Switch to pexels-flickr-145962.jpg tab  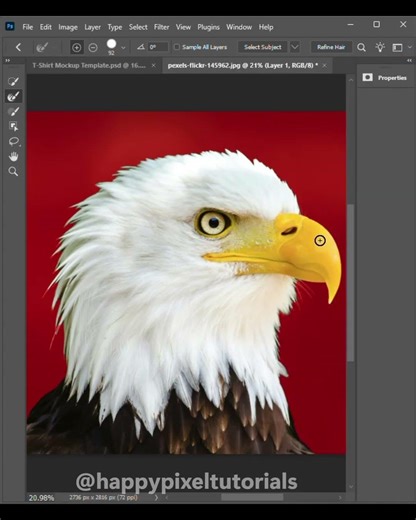pos(243,65)
